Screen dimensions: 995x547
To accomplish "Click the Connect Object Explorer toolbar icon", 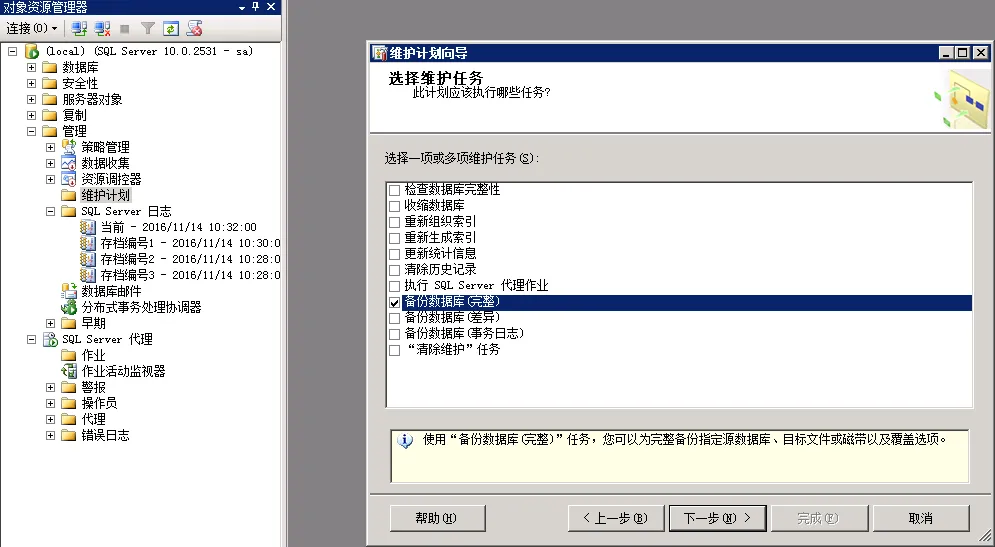I will point(79,29).
